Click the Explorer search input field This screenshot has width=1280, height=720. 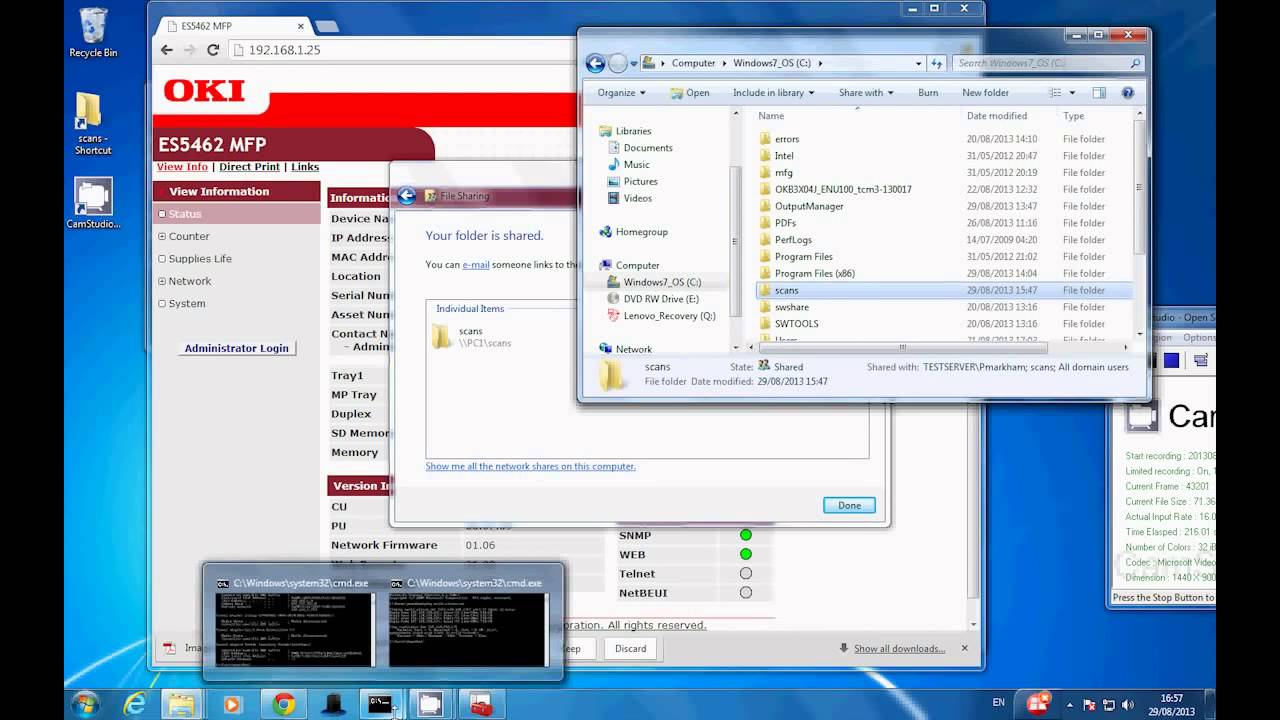(x=1039, y=63)
